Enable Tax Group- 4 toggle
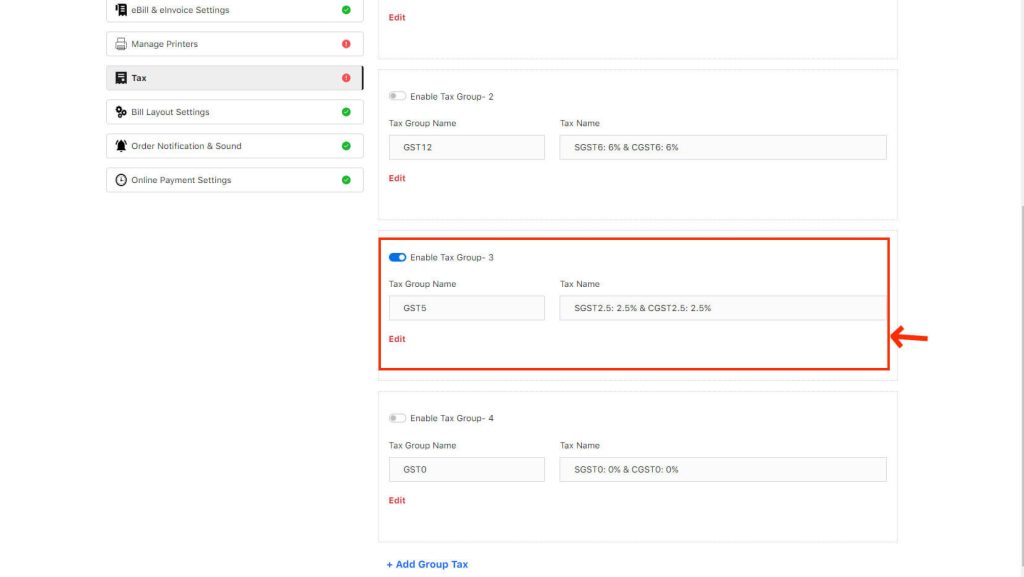Image resolution: width=1024 pixels, height=577 pixels. (397, 418)
